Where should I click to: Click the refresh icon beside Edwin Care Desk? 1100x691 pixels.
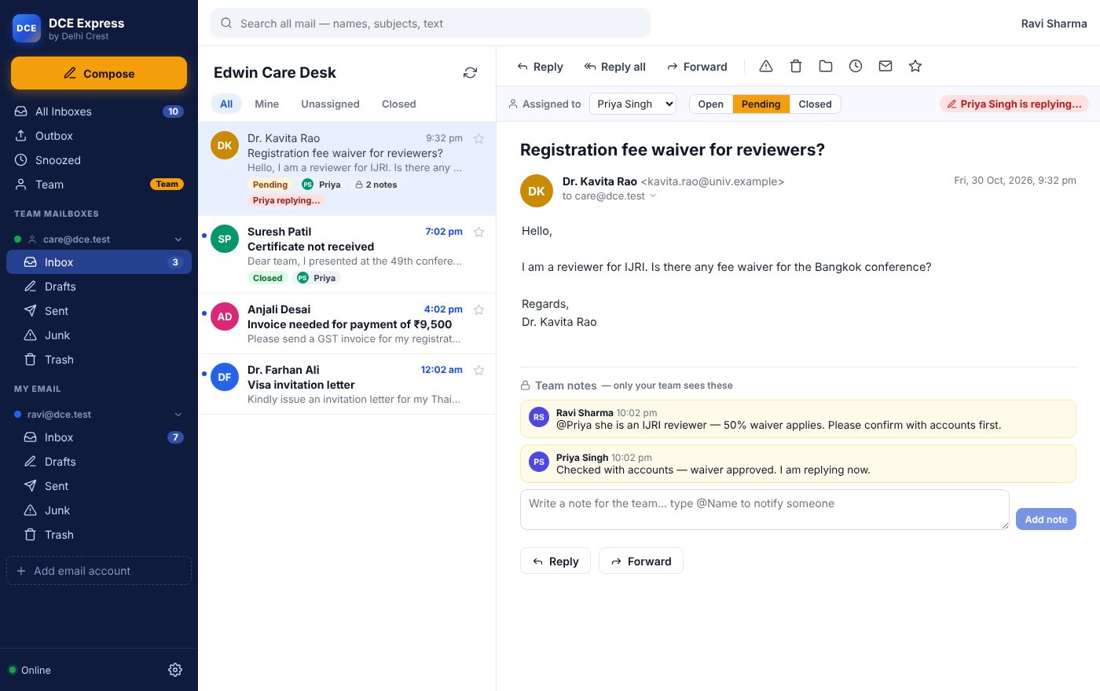pos(470,72)
